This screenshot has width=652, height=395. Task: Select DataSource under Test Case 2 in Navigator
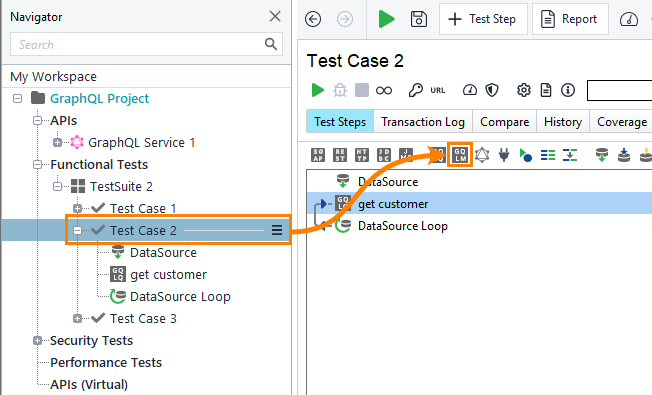tap(163, 252)
